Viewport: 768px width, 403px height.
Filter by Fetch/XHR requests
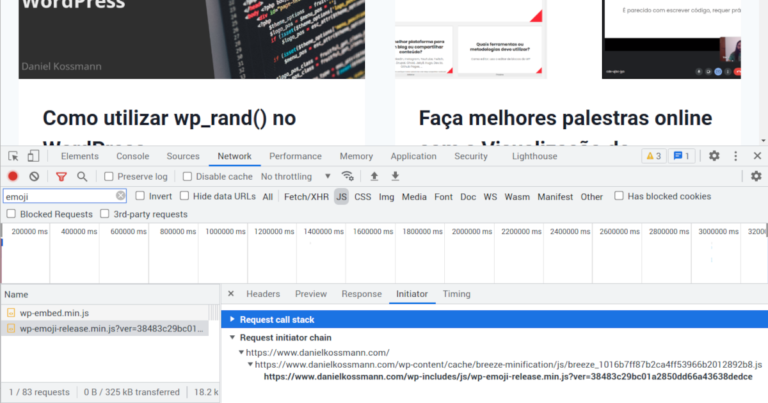tap(306, 196)
